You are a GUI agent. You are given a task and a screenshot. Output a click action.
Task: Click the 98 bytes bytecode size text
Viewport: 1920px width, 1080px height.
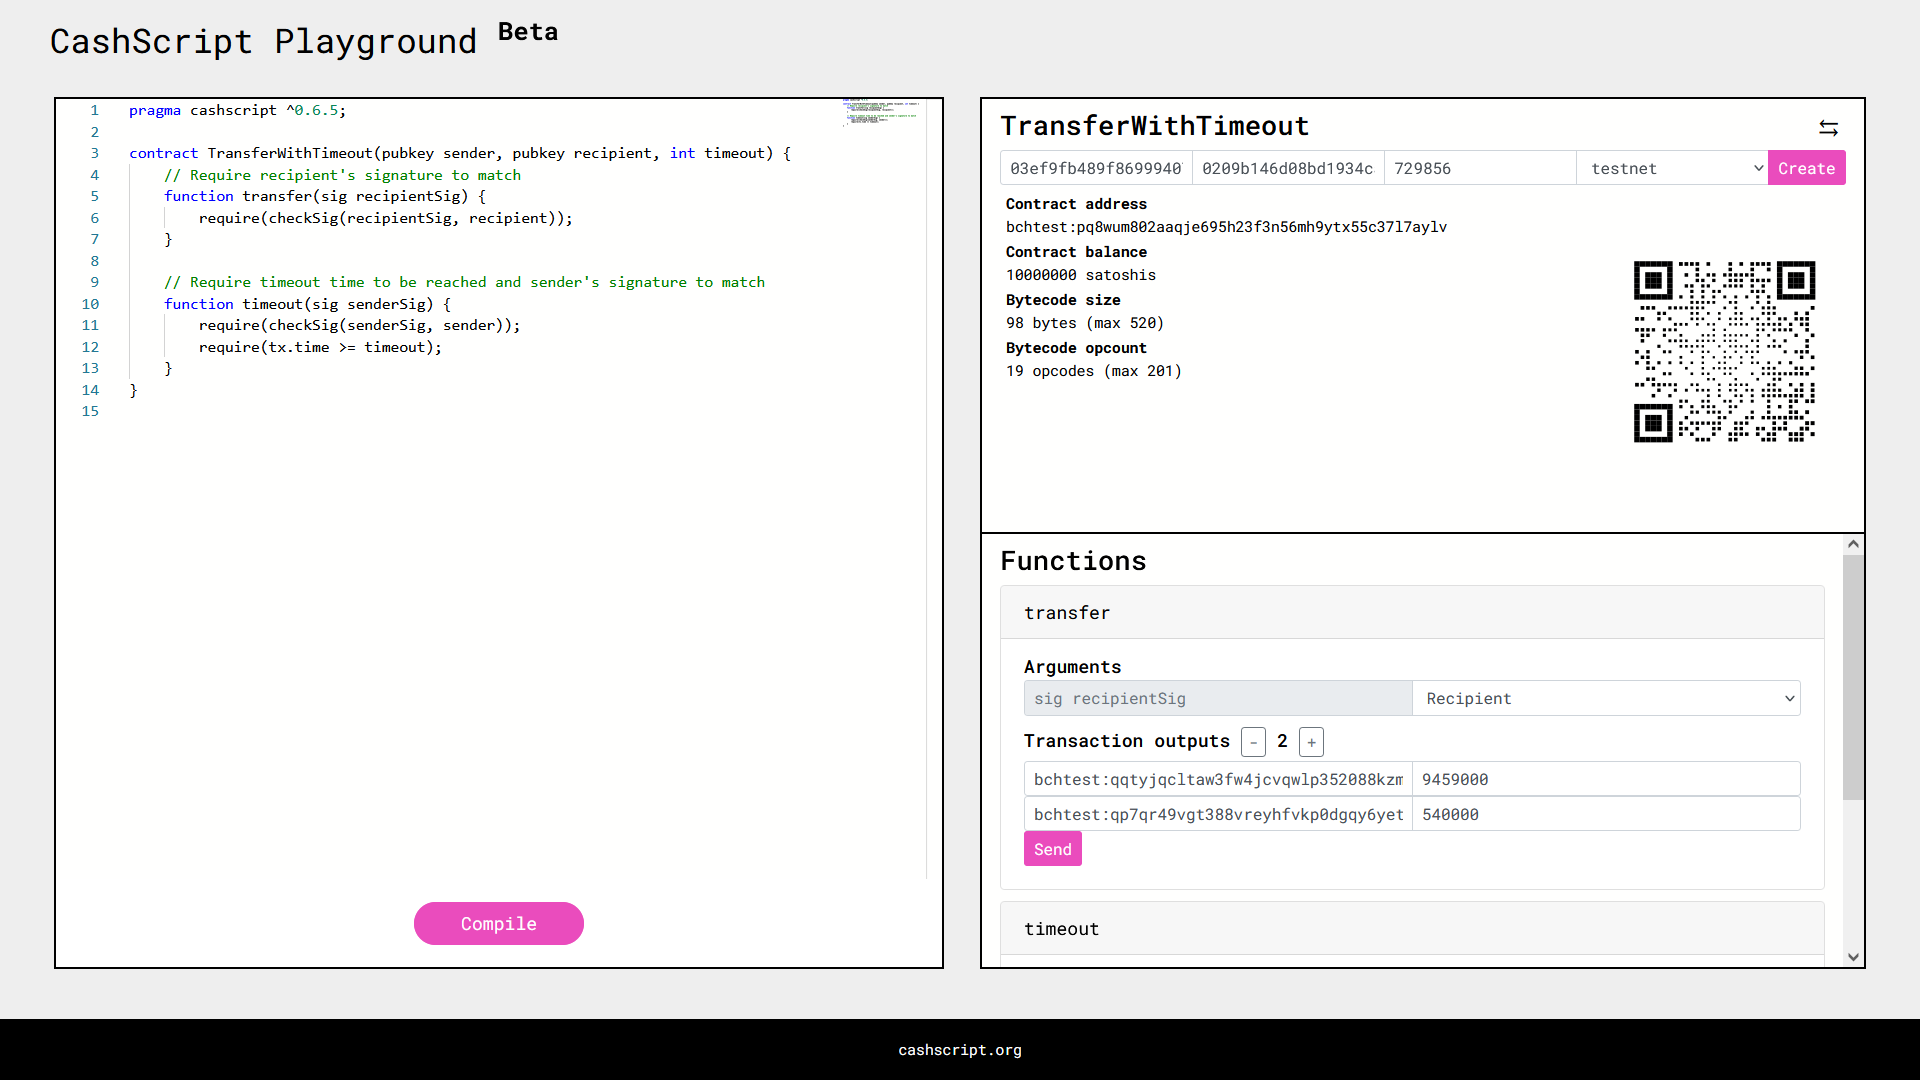point(1084,323)
